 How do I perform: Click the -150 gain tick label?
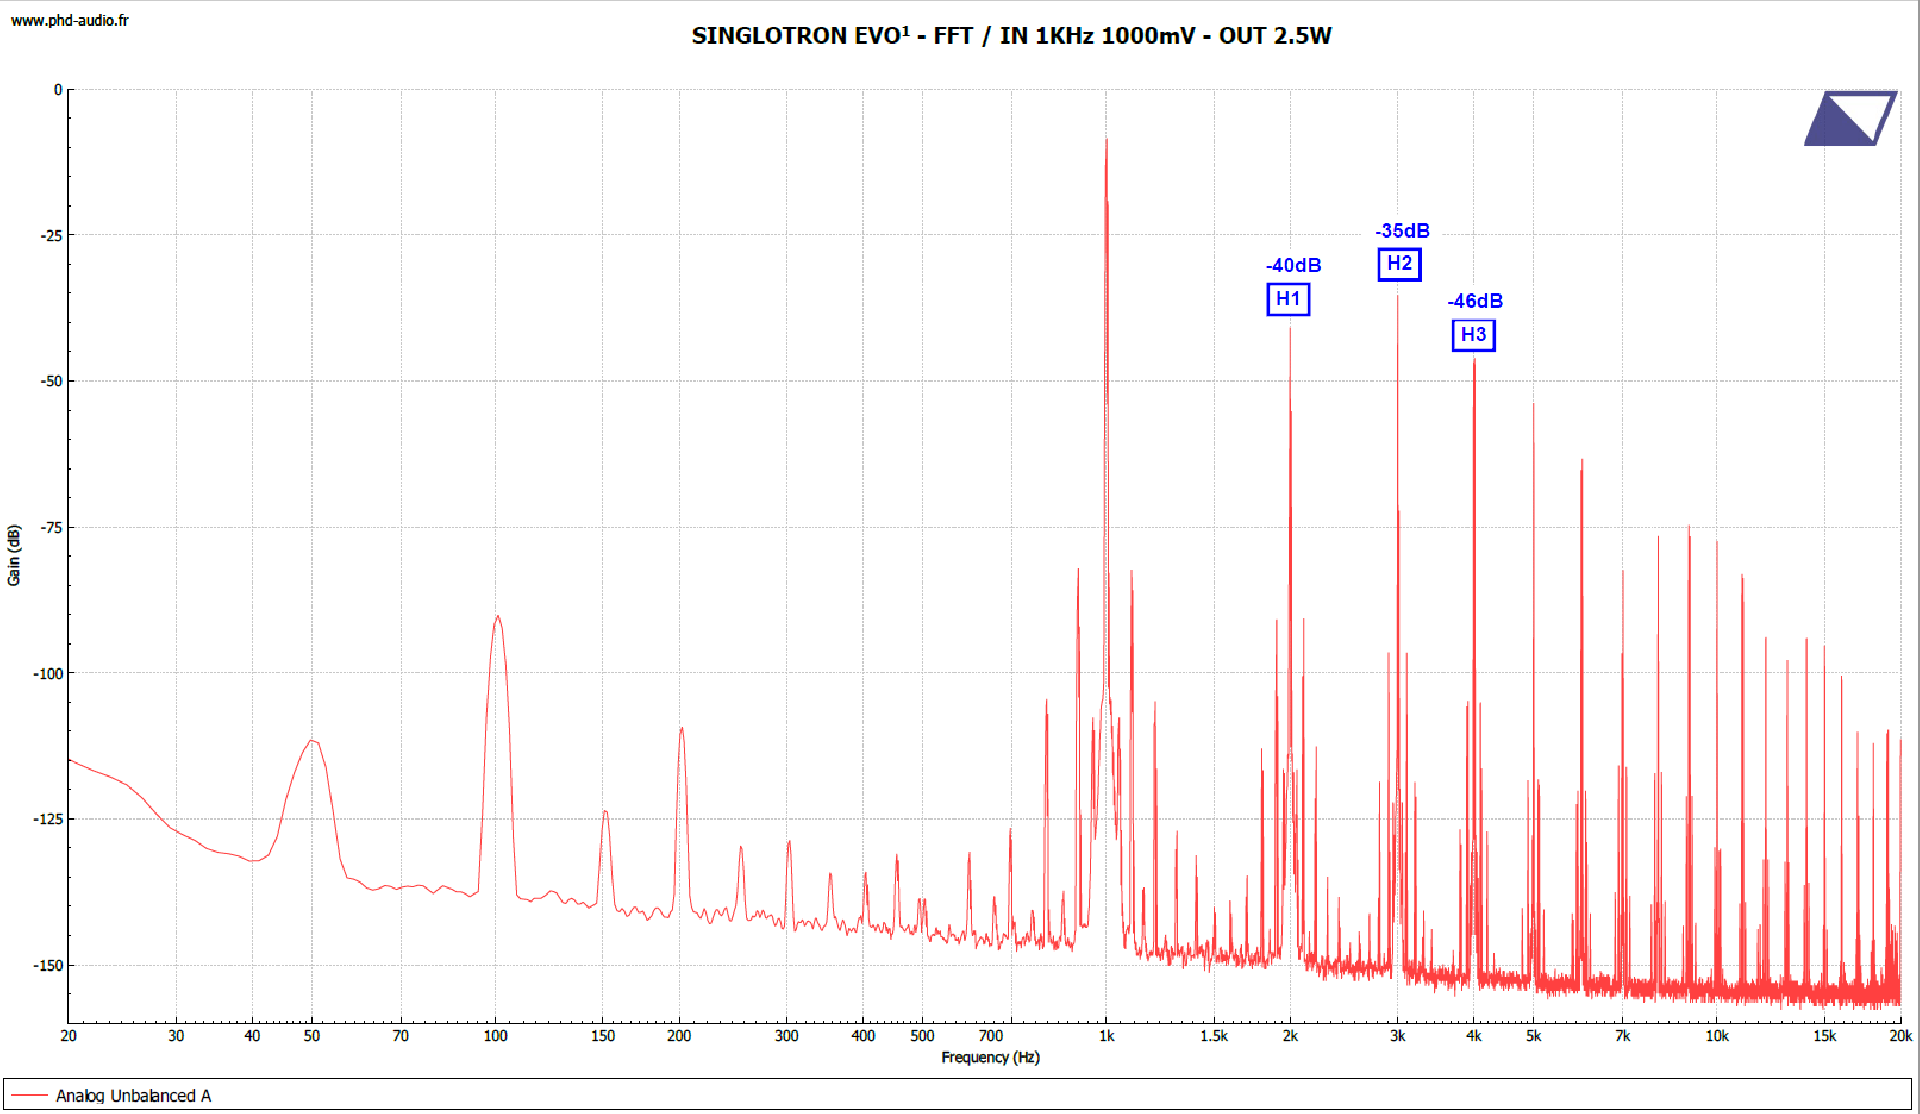tap(48, 965)
